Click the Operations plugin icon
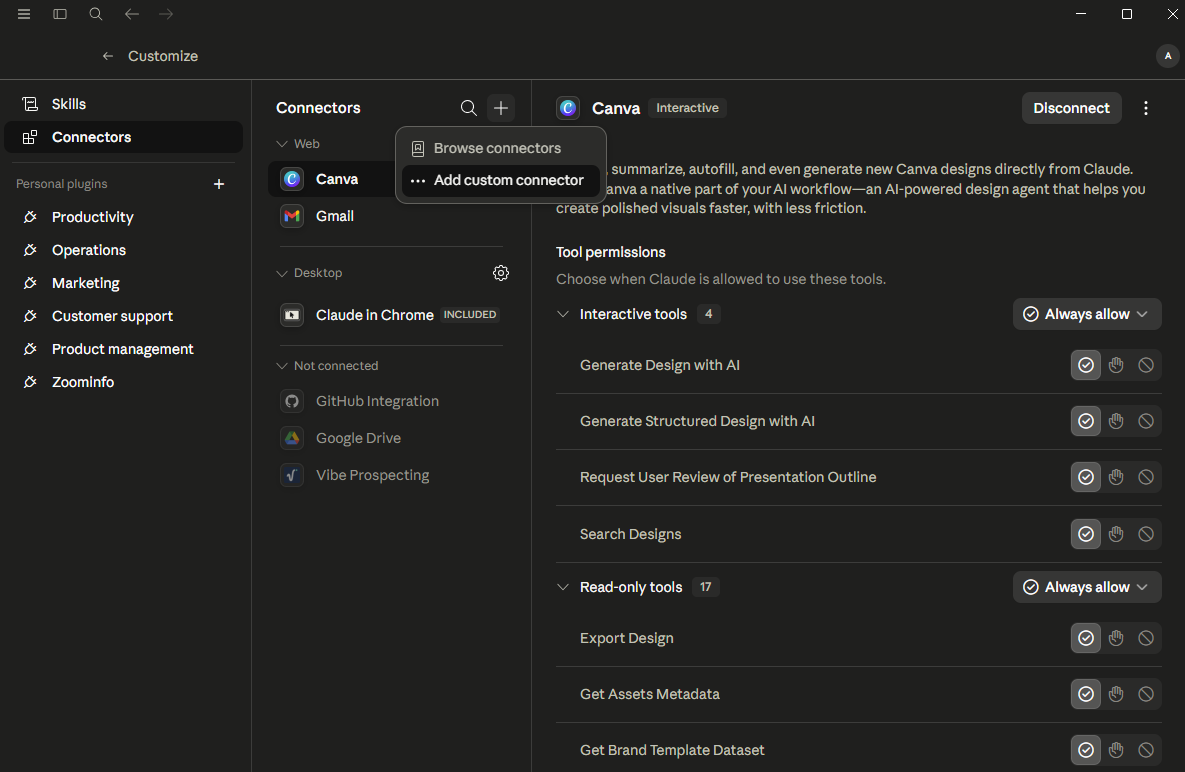The image size is (1185, 772). pos(30,250)
